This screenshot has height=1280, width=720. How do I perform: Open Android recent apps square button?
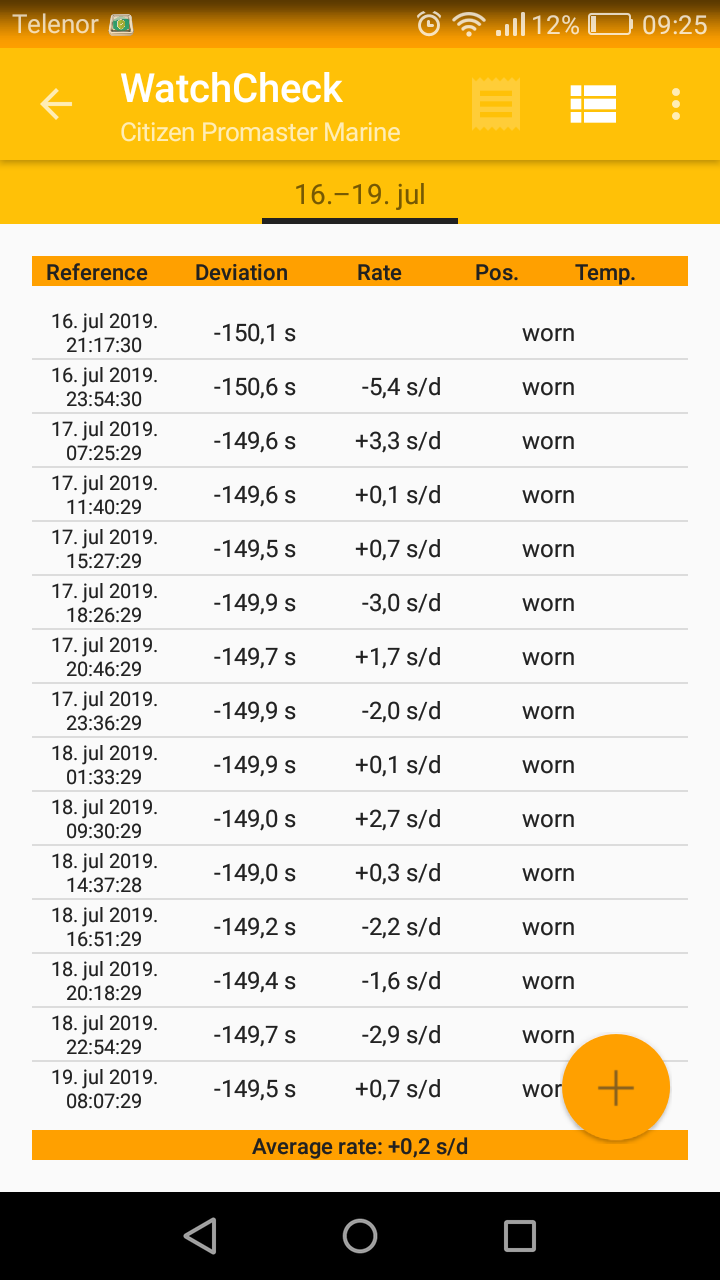click(519, 1236)
